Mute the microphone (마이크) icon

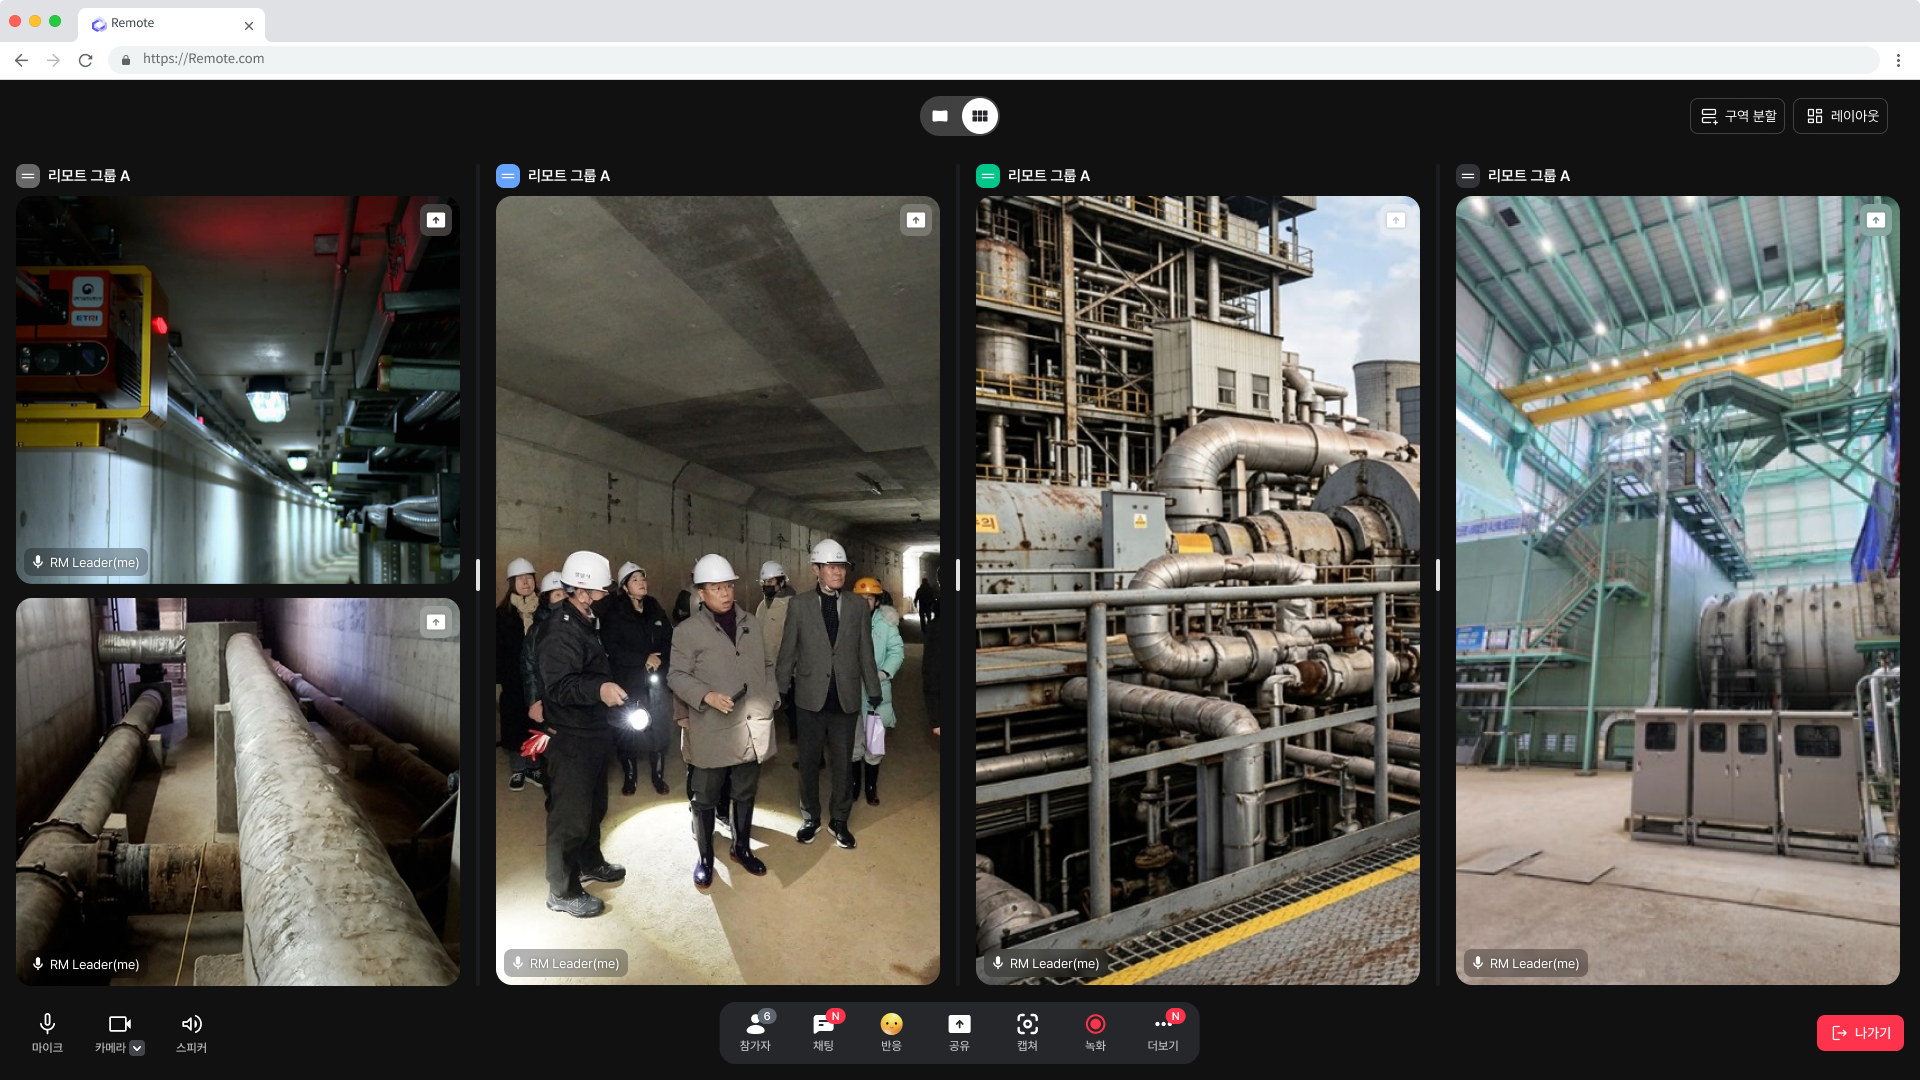(47, 1024)
